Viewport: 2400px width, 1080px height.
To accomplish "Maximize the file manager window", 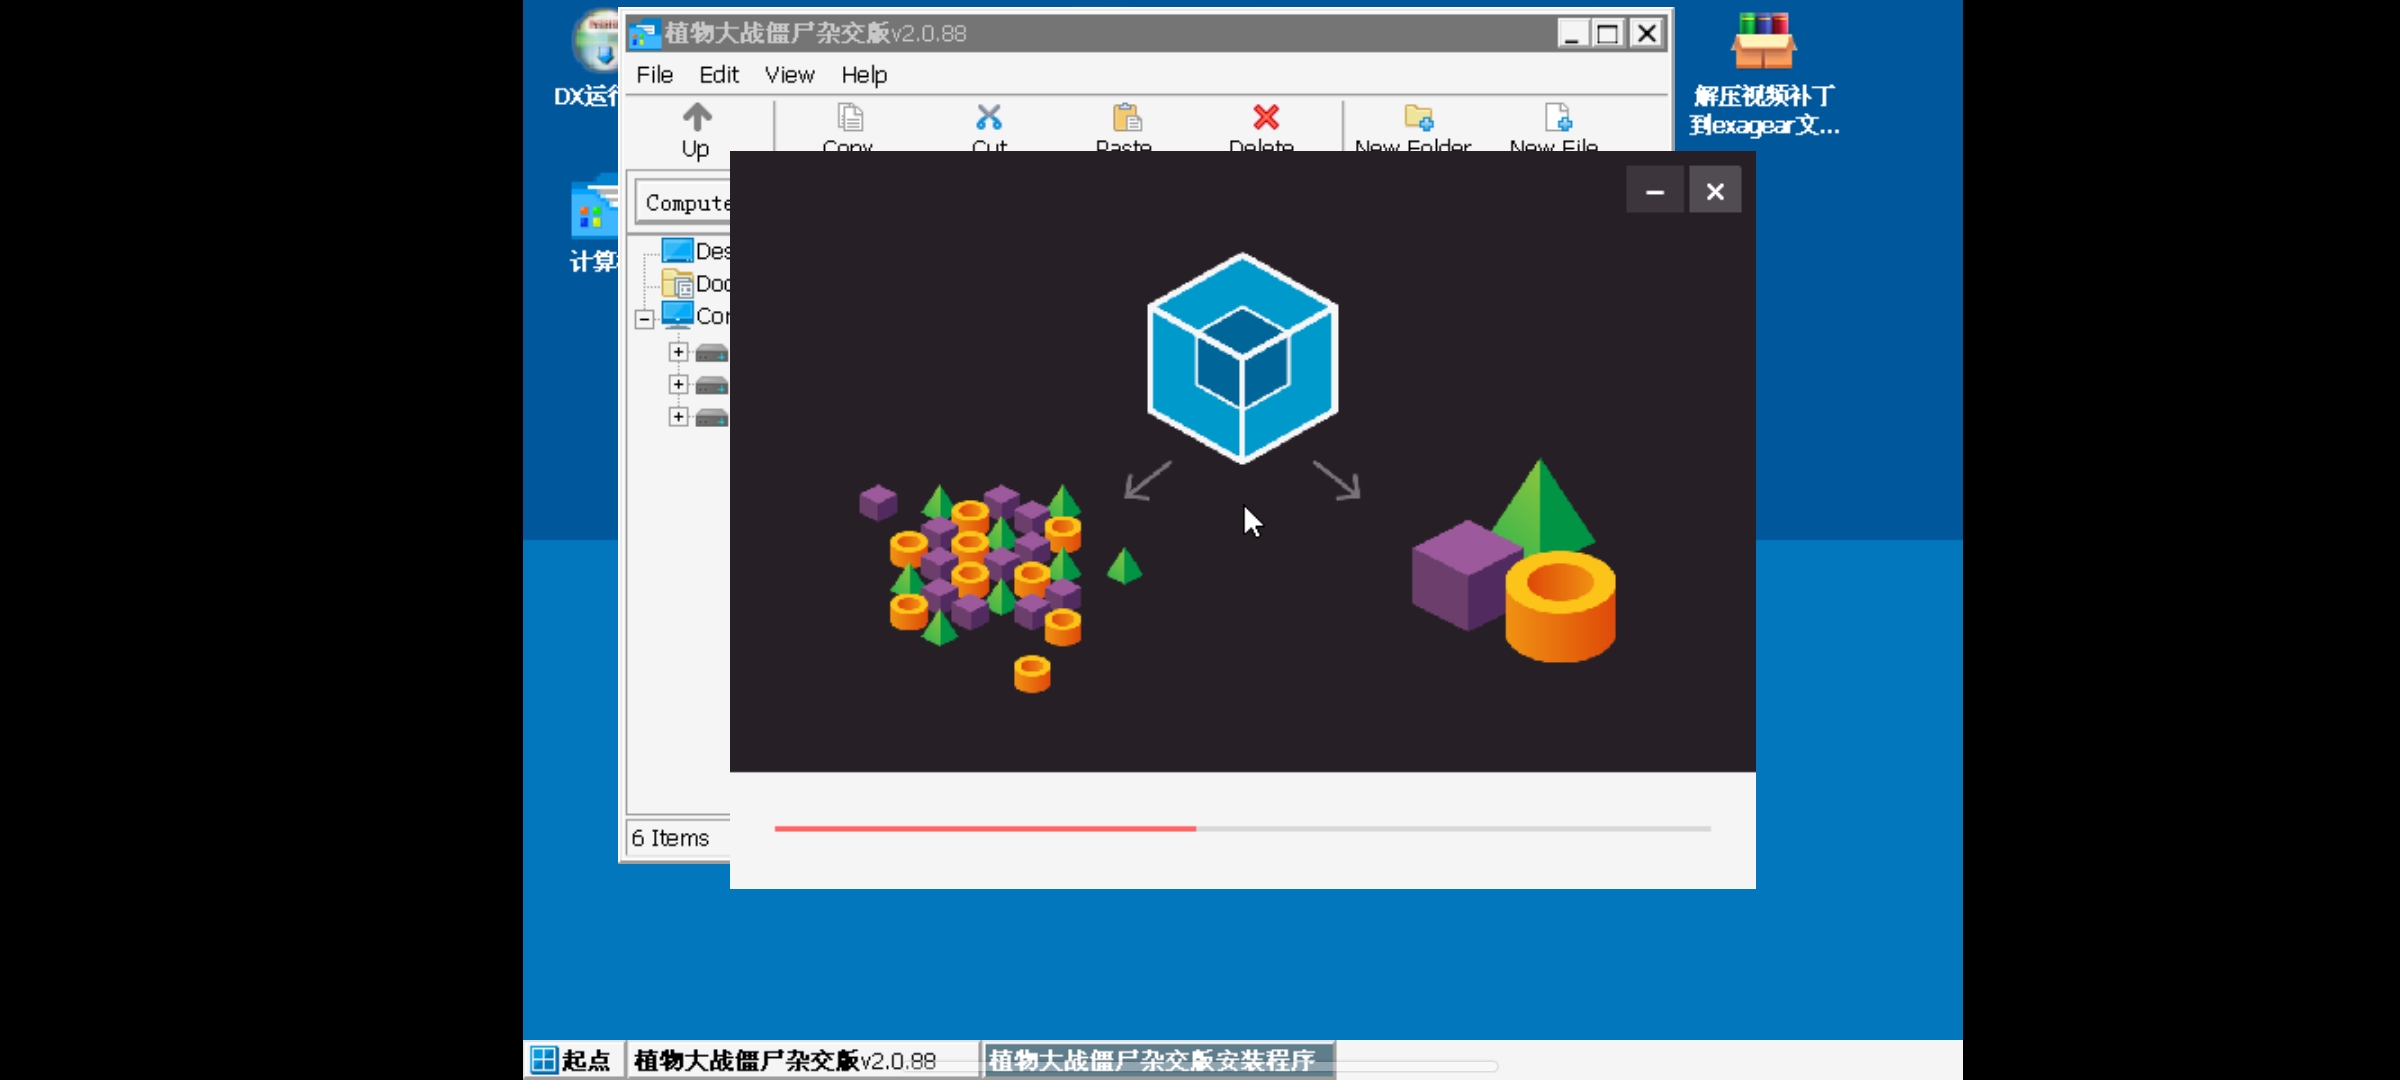I will [x=1608, y=33].
